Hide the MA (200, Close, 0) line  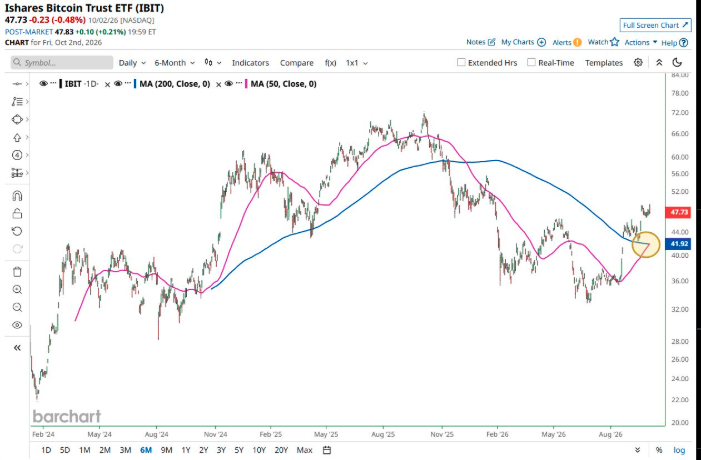point(118,84)
